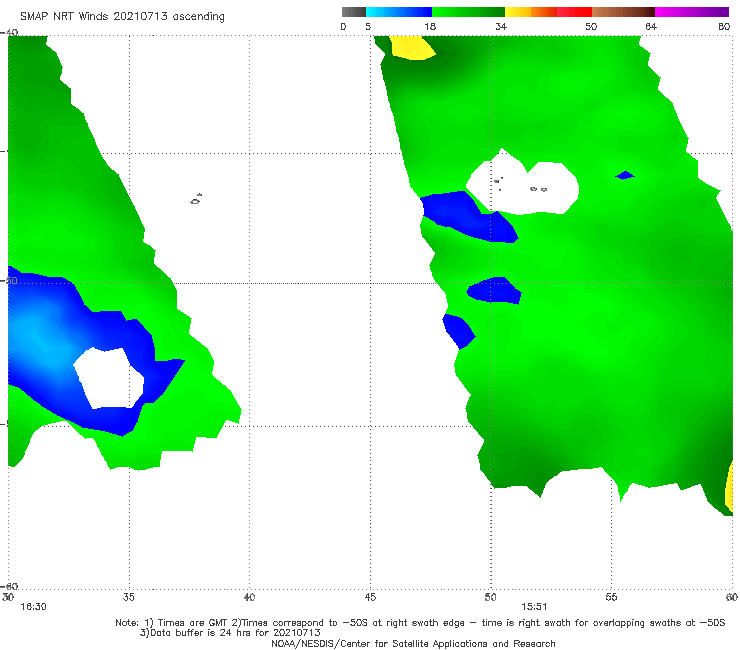Click the latitude axis label '-40'
Image resolution: width=740 pixels, height=650 pixels.
coord(9,33)
